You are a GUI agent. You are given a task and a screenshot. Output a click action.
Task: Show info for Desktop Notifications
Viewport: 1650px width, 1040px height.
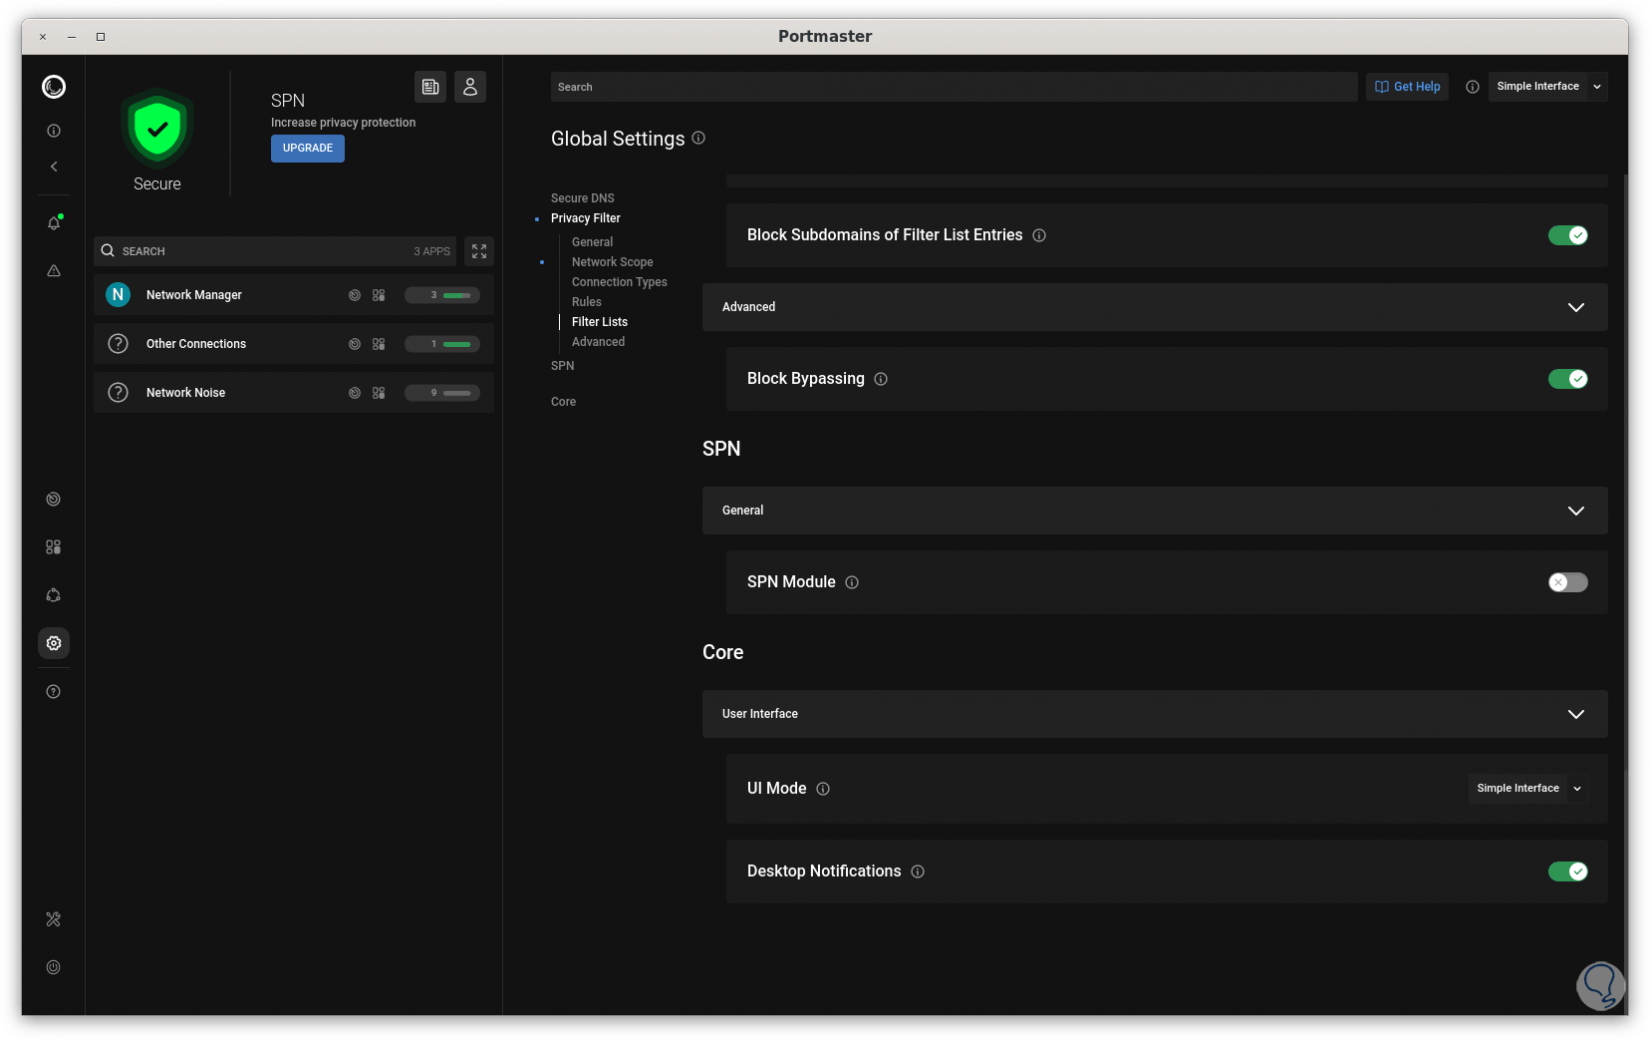point(918,872)
